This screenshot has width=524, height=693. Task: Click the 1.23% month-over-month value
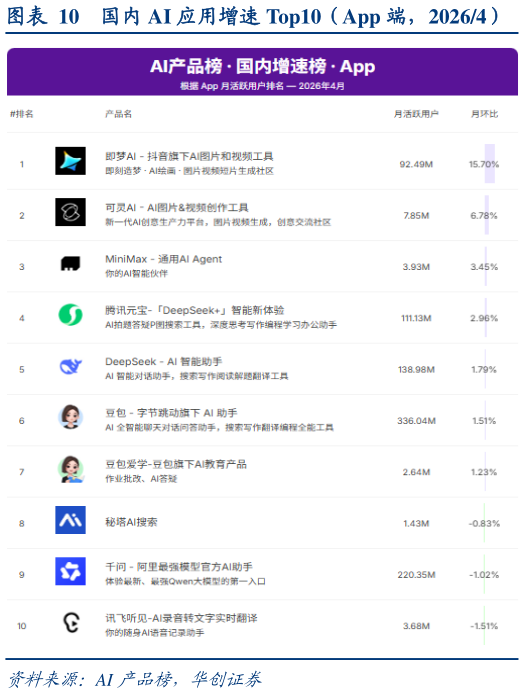(x=484, y=472)
